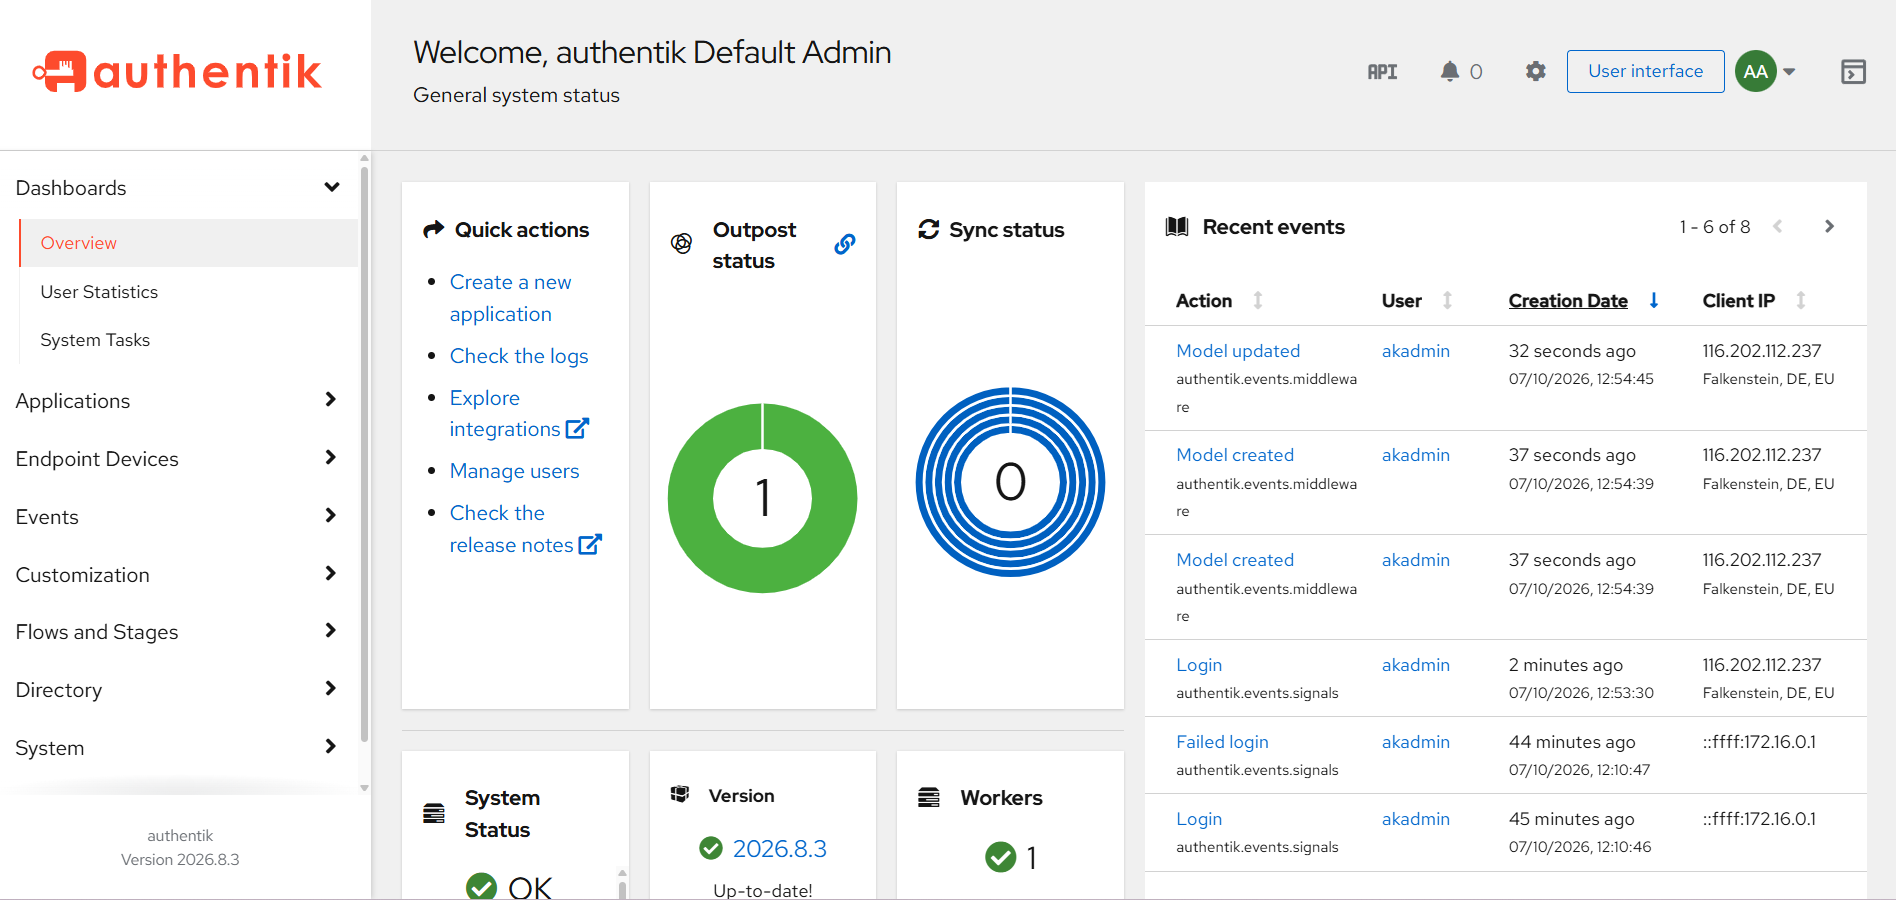Image resolution: width=1896 pixels, height=900 pixels.
Task: Click Manage users quick action
Action: tap(514, 471)
